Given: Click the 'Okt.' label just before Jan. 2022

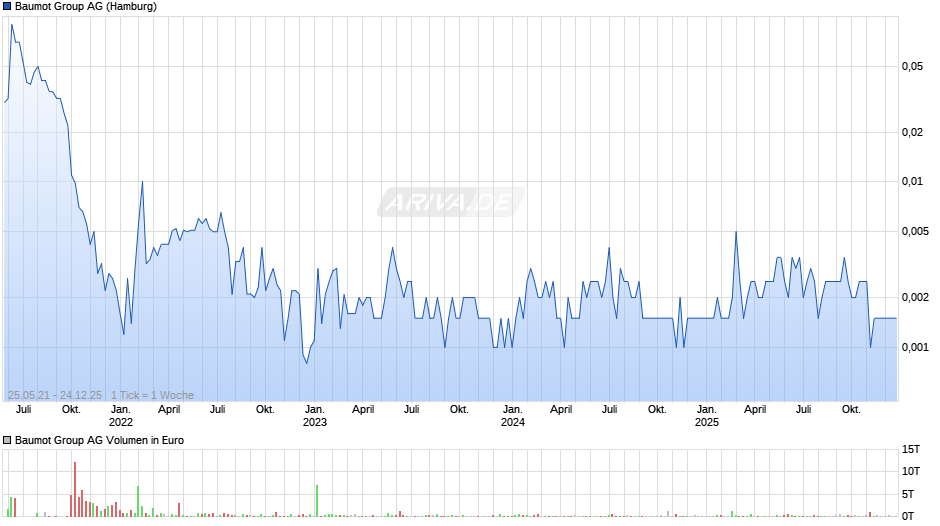Looking at the screenshot, I should tap(71, 410).
